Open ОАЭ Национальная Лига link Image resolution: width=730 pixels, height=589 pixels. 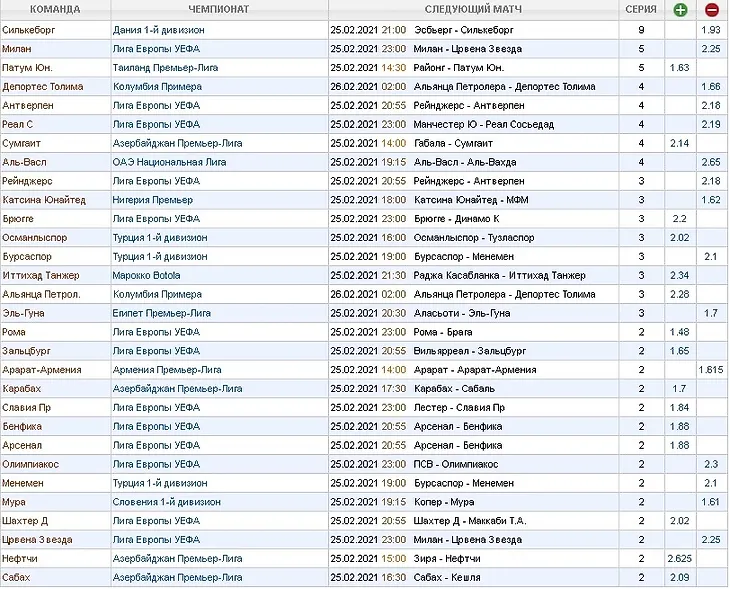click(x=169, y=162)
